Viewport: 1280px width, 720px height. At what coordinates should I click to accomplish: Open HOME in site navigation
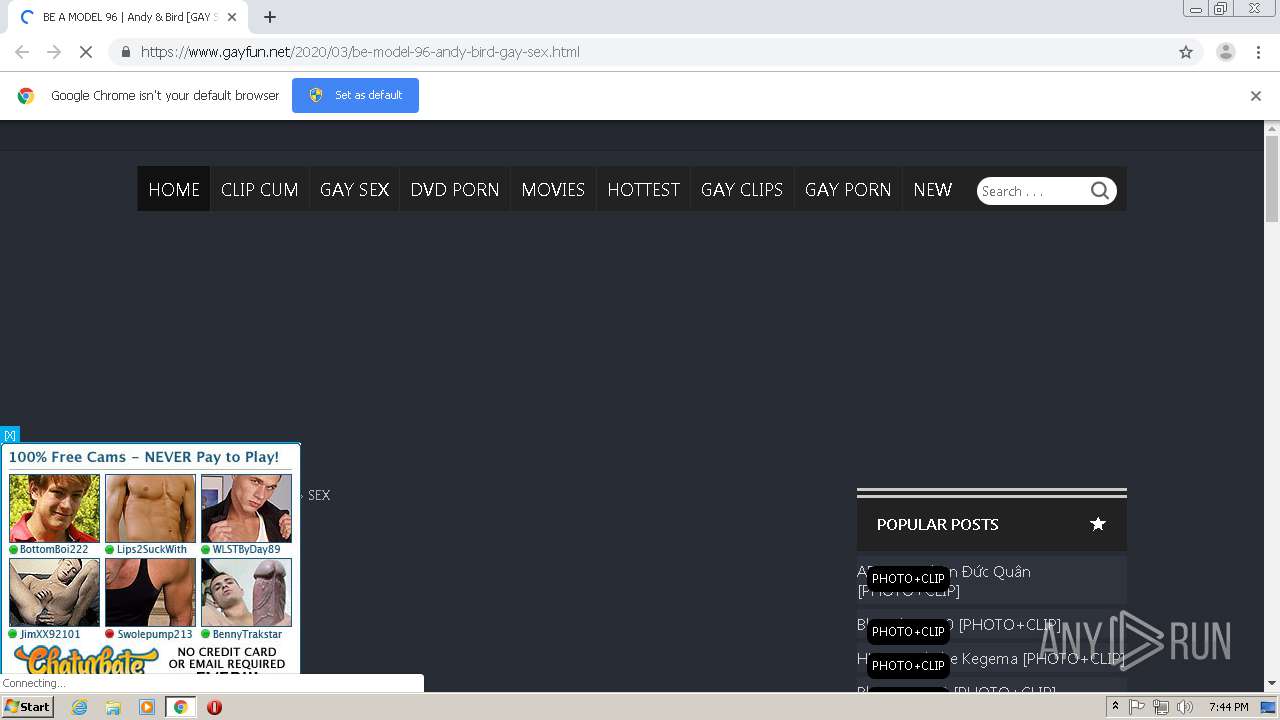[x=174, y=189]
